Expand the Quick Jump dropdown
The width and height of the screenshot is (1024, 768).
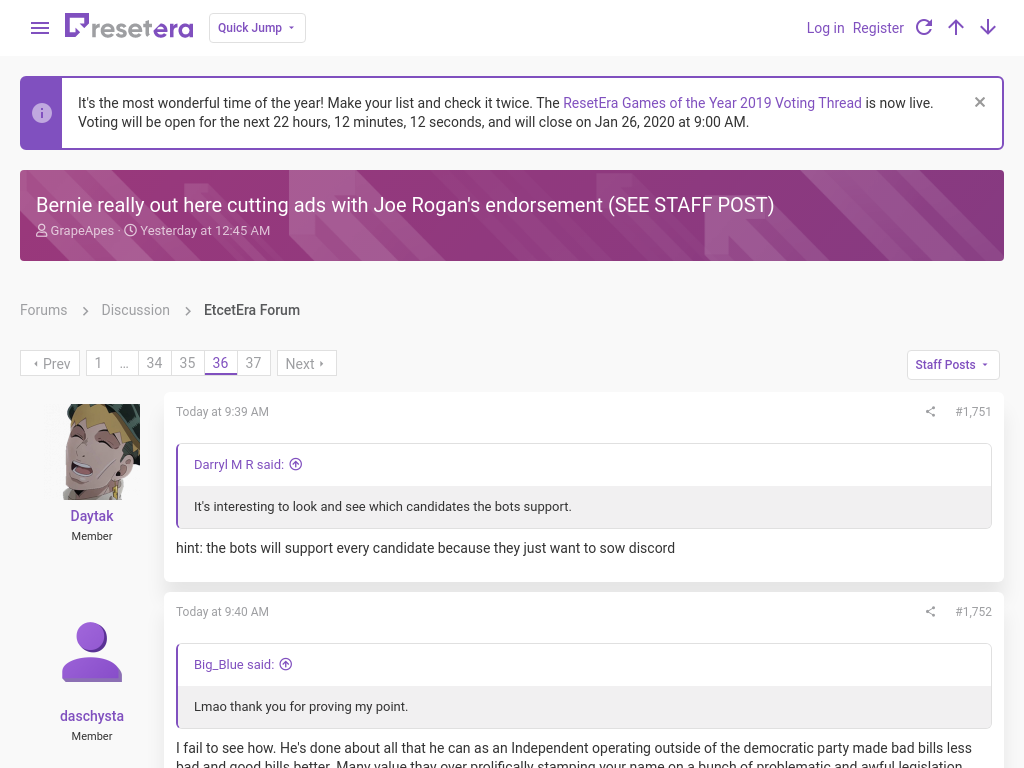point(257,28)
